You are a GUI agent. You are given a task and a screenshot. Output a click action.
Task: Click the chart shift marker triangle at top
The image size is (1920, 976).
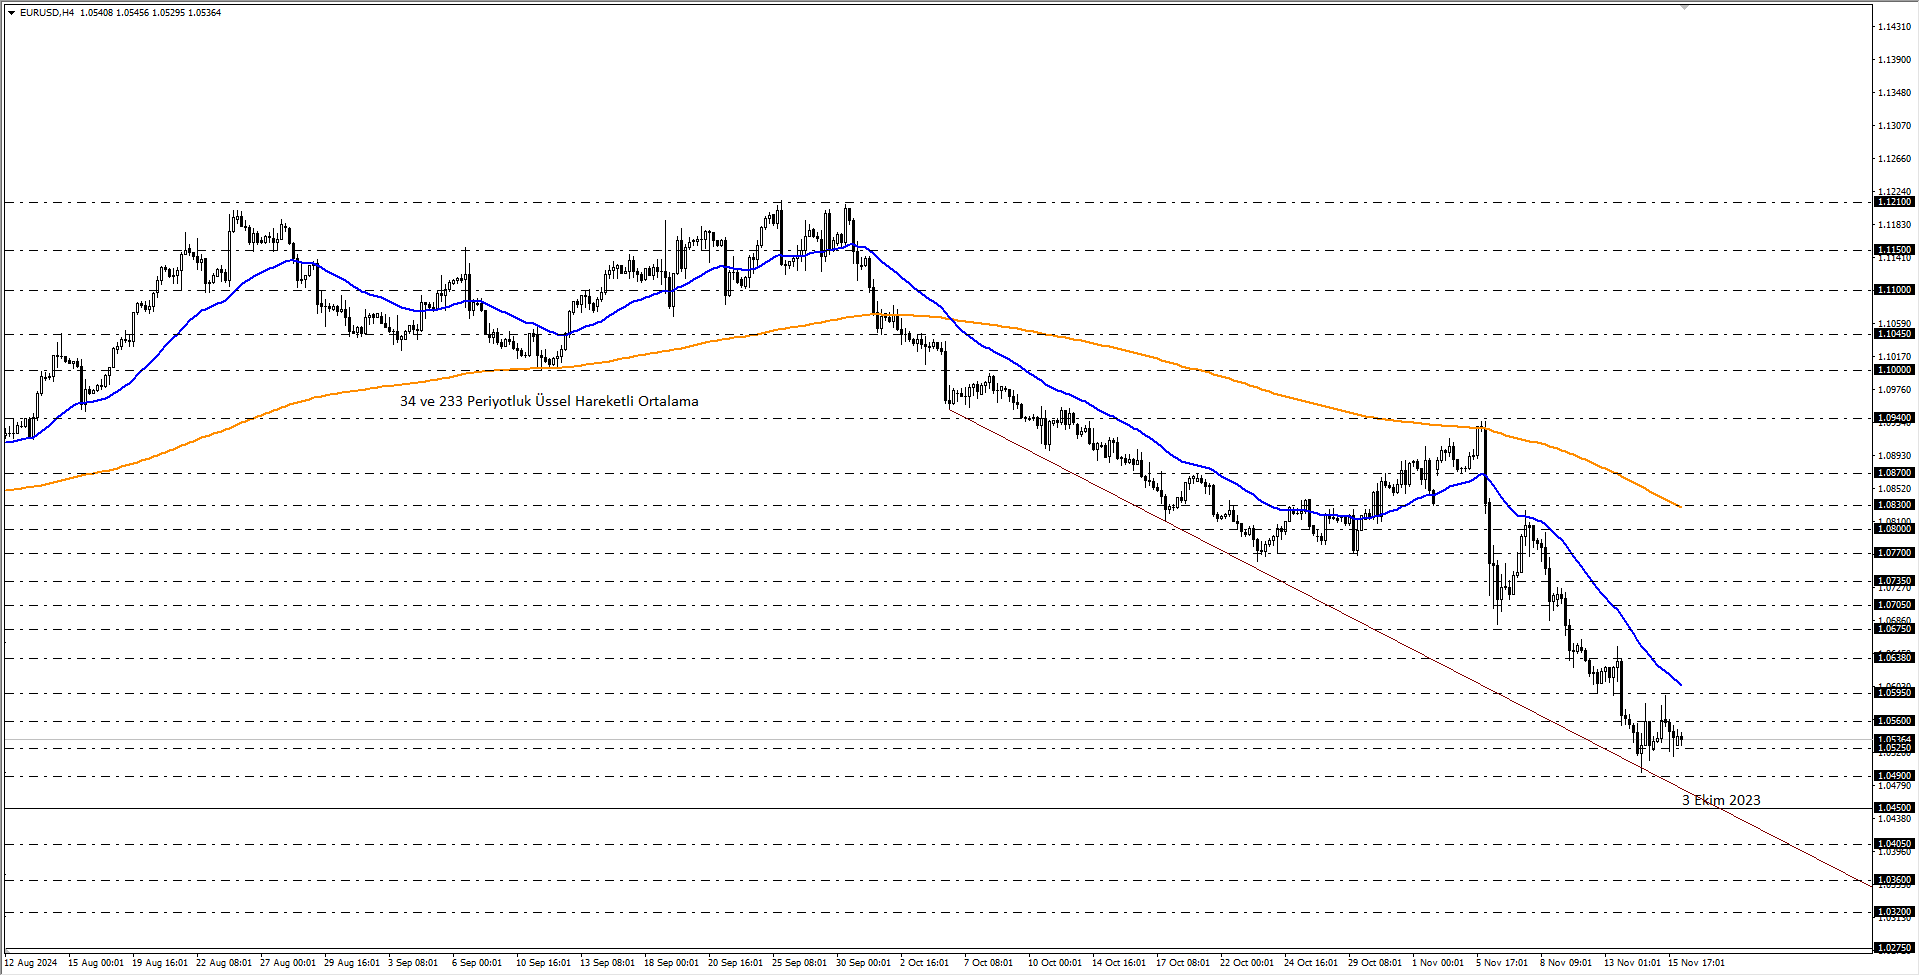click(1684, 7)
